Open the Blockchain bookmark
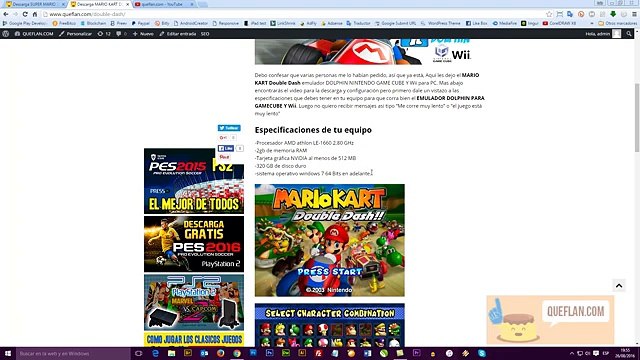The image size is (640, 360). (93, 23)
